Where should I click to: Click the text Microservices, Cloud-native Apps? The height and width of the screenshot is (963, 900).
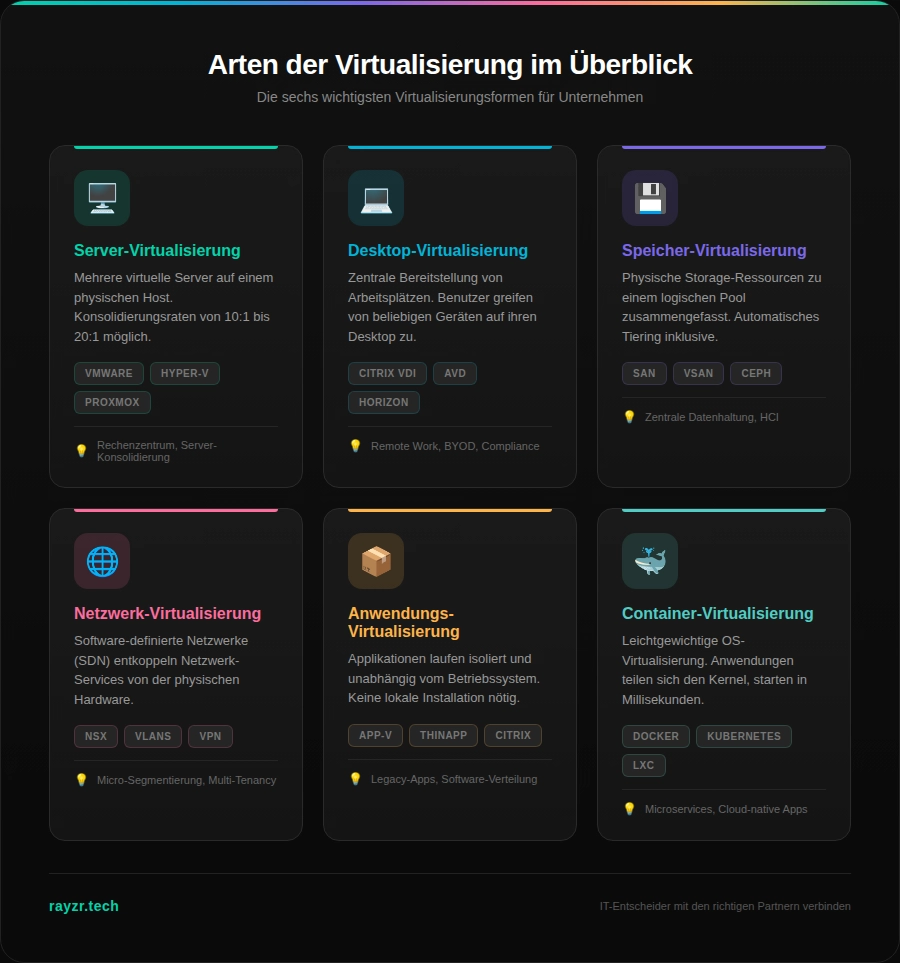[726, 809]
